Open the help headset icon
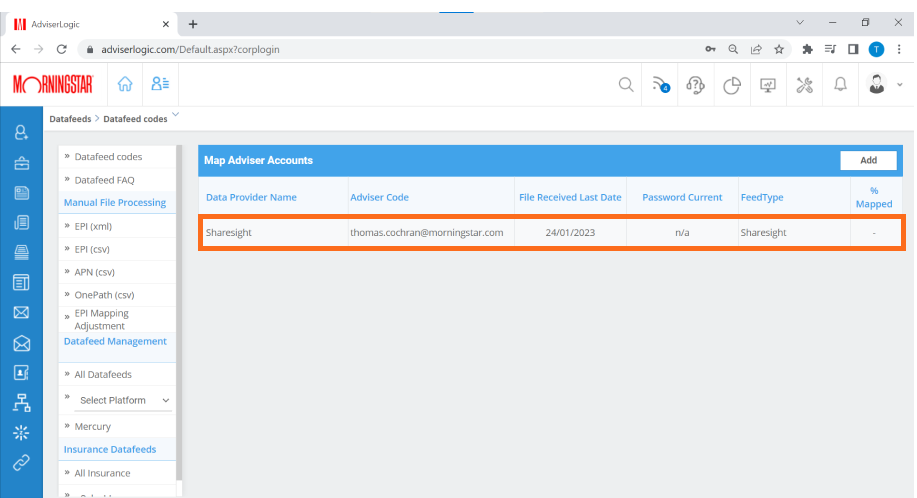 coord(695,85)
